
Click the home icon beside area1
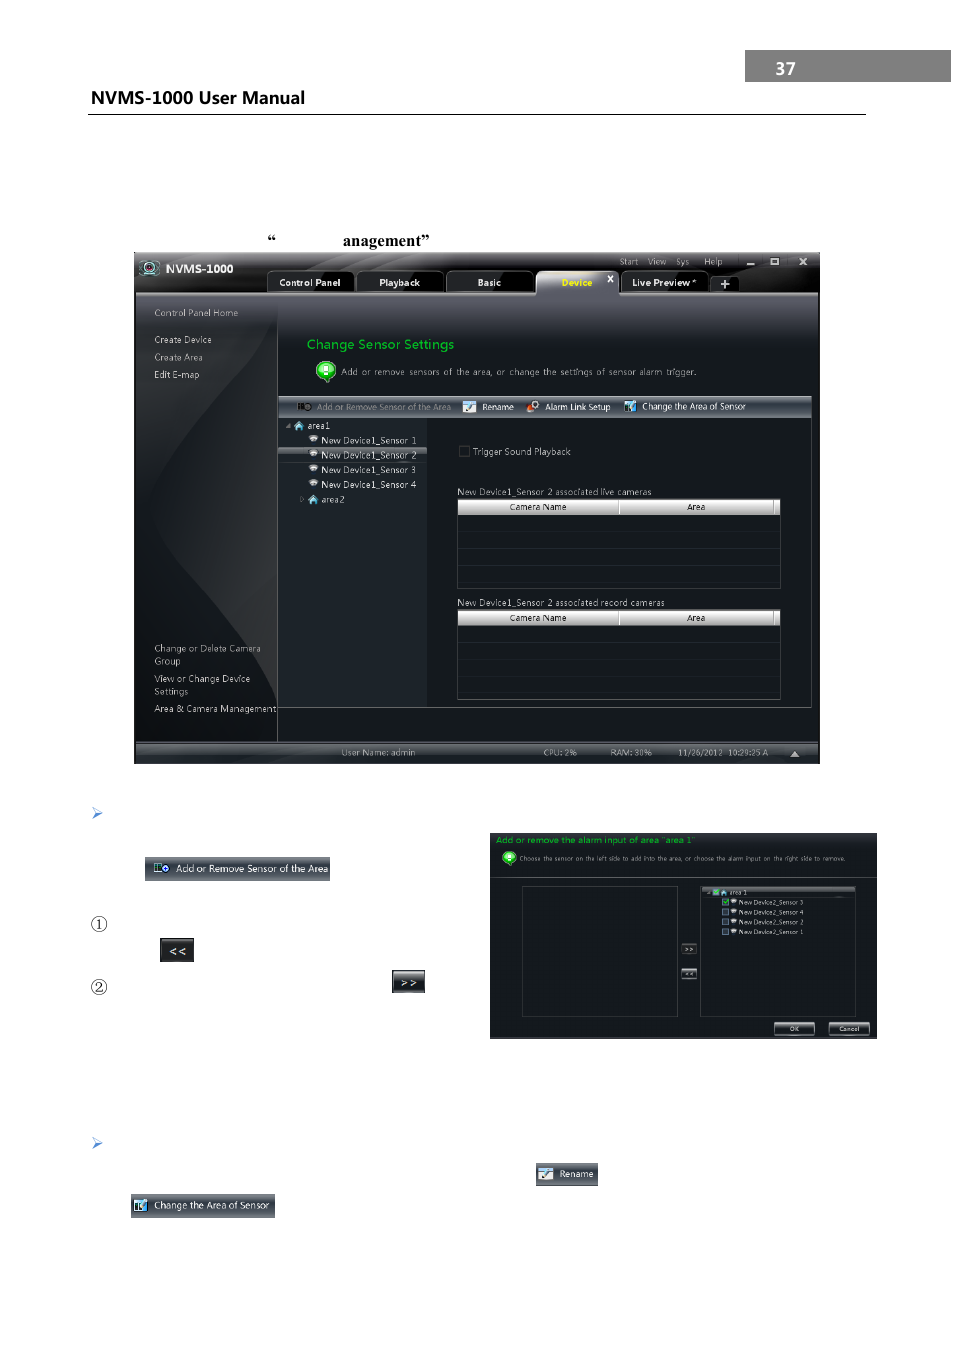tap(299, 426)
